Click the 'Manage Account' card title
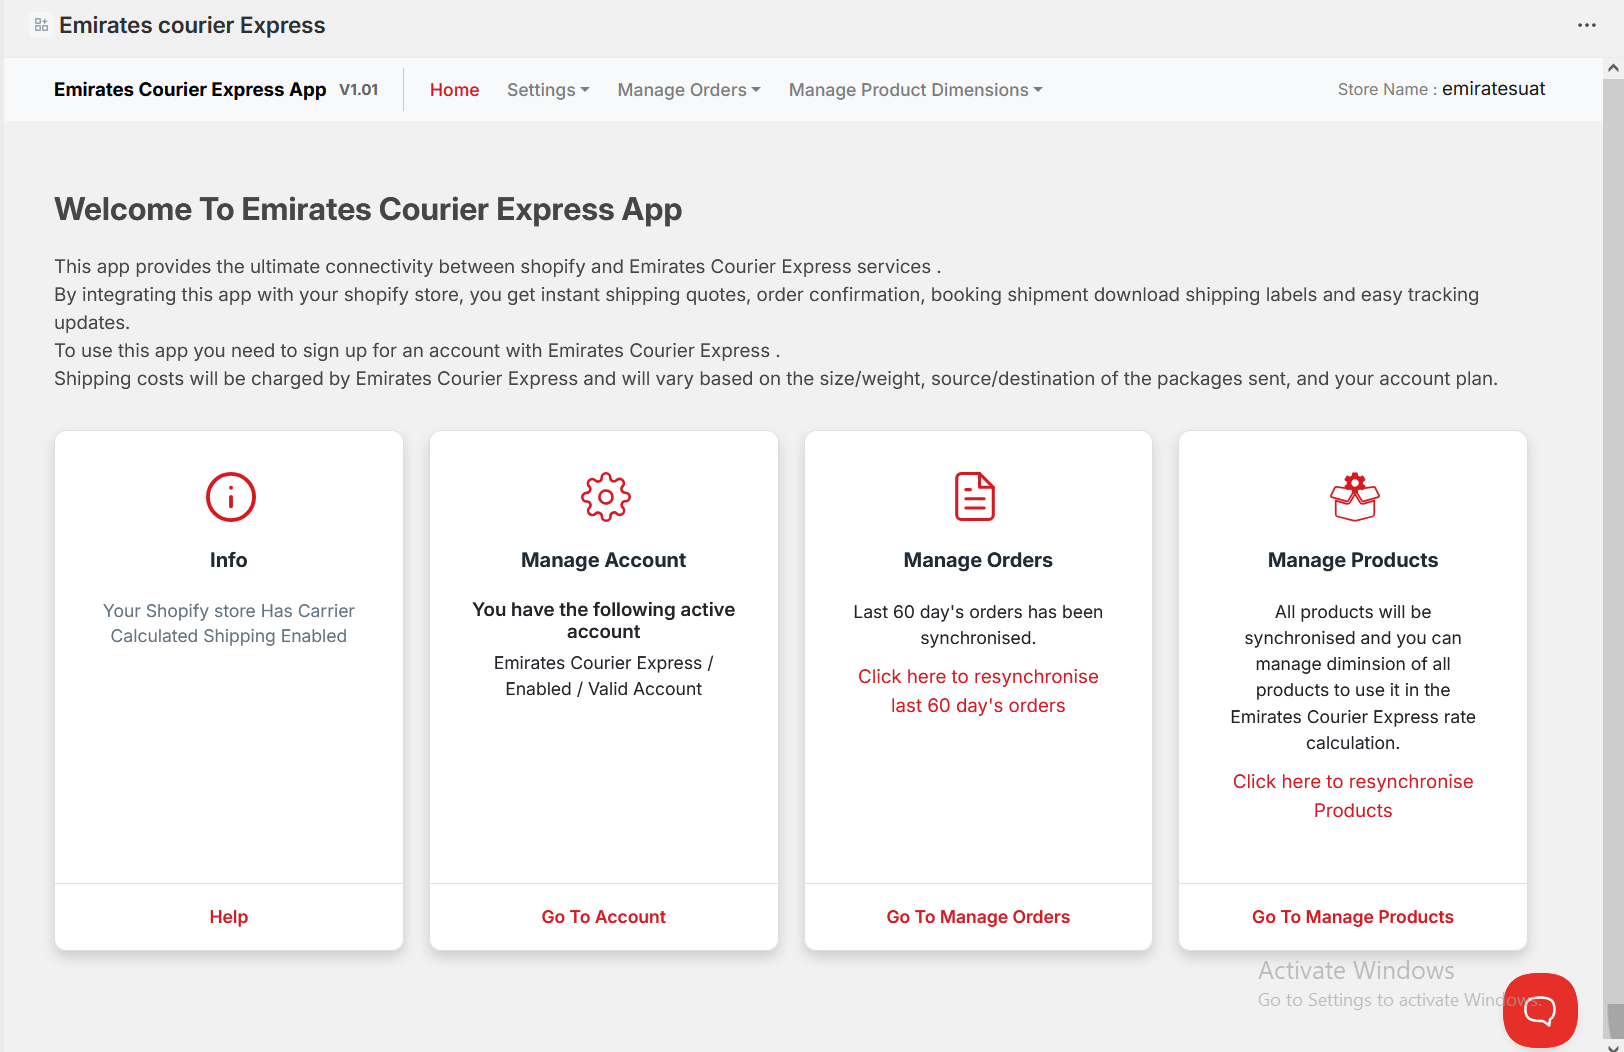 tap(604, 560)
